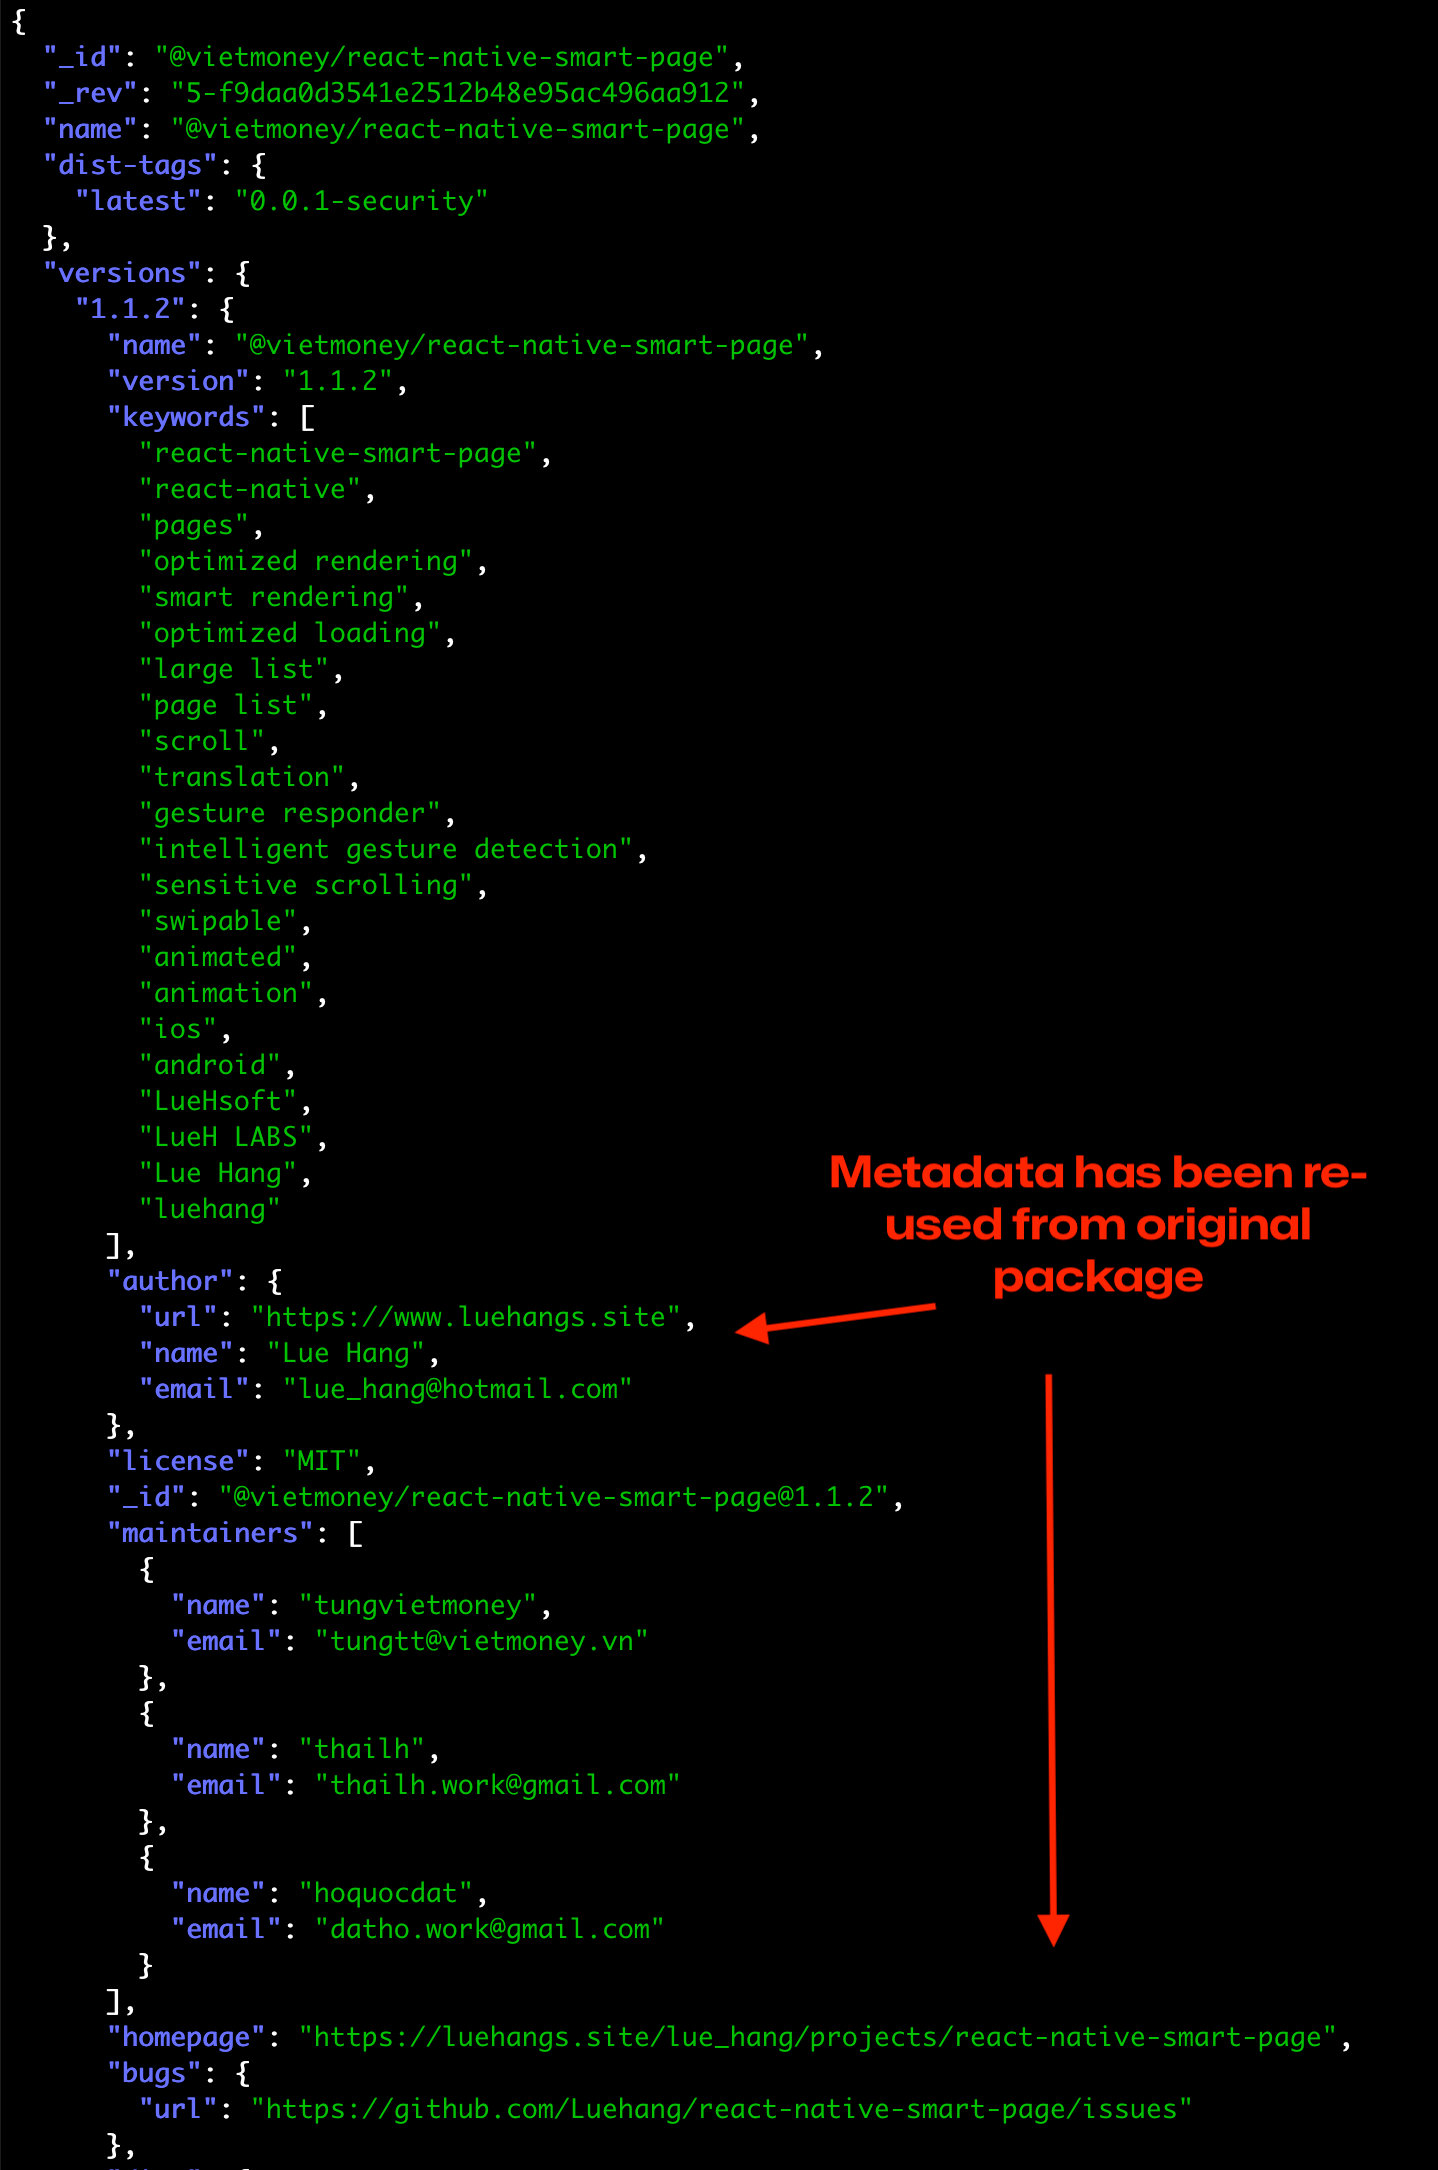This screenshot has width=1438, height=2170.
Task: Select the license value "MIT"
Action: pos(322,1461)
